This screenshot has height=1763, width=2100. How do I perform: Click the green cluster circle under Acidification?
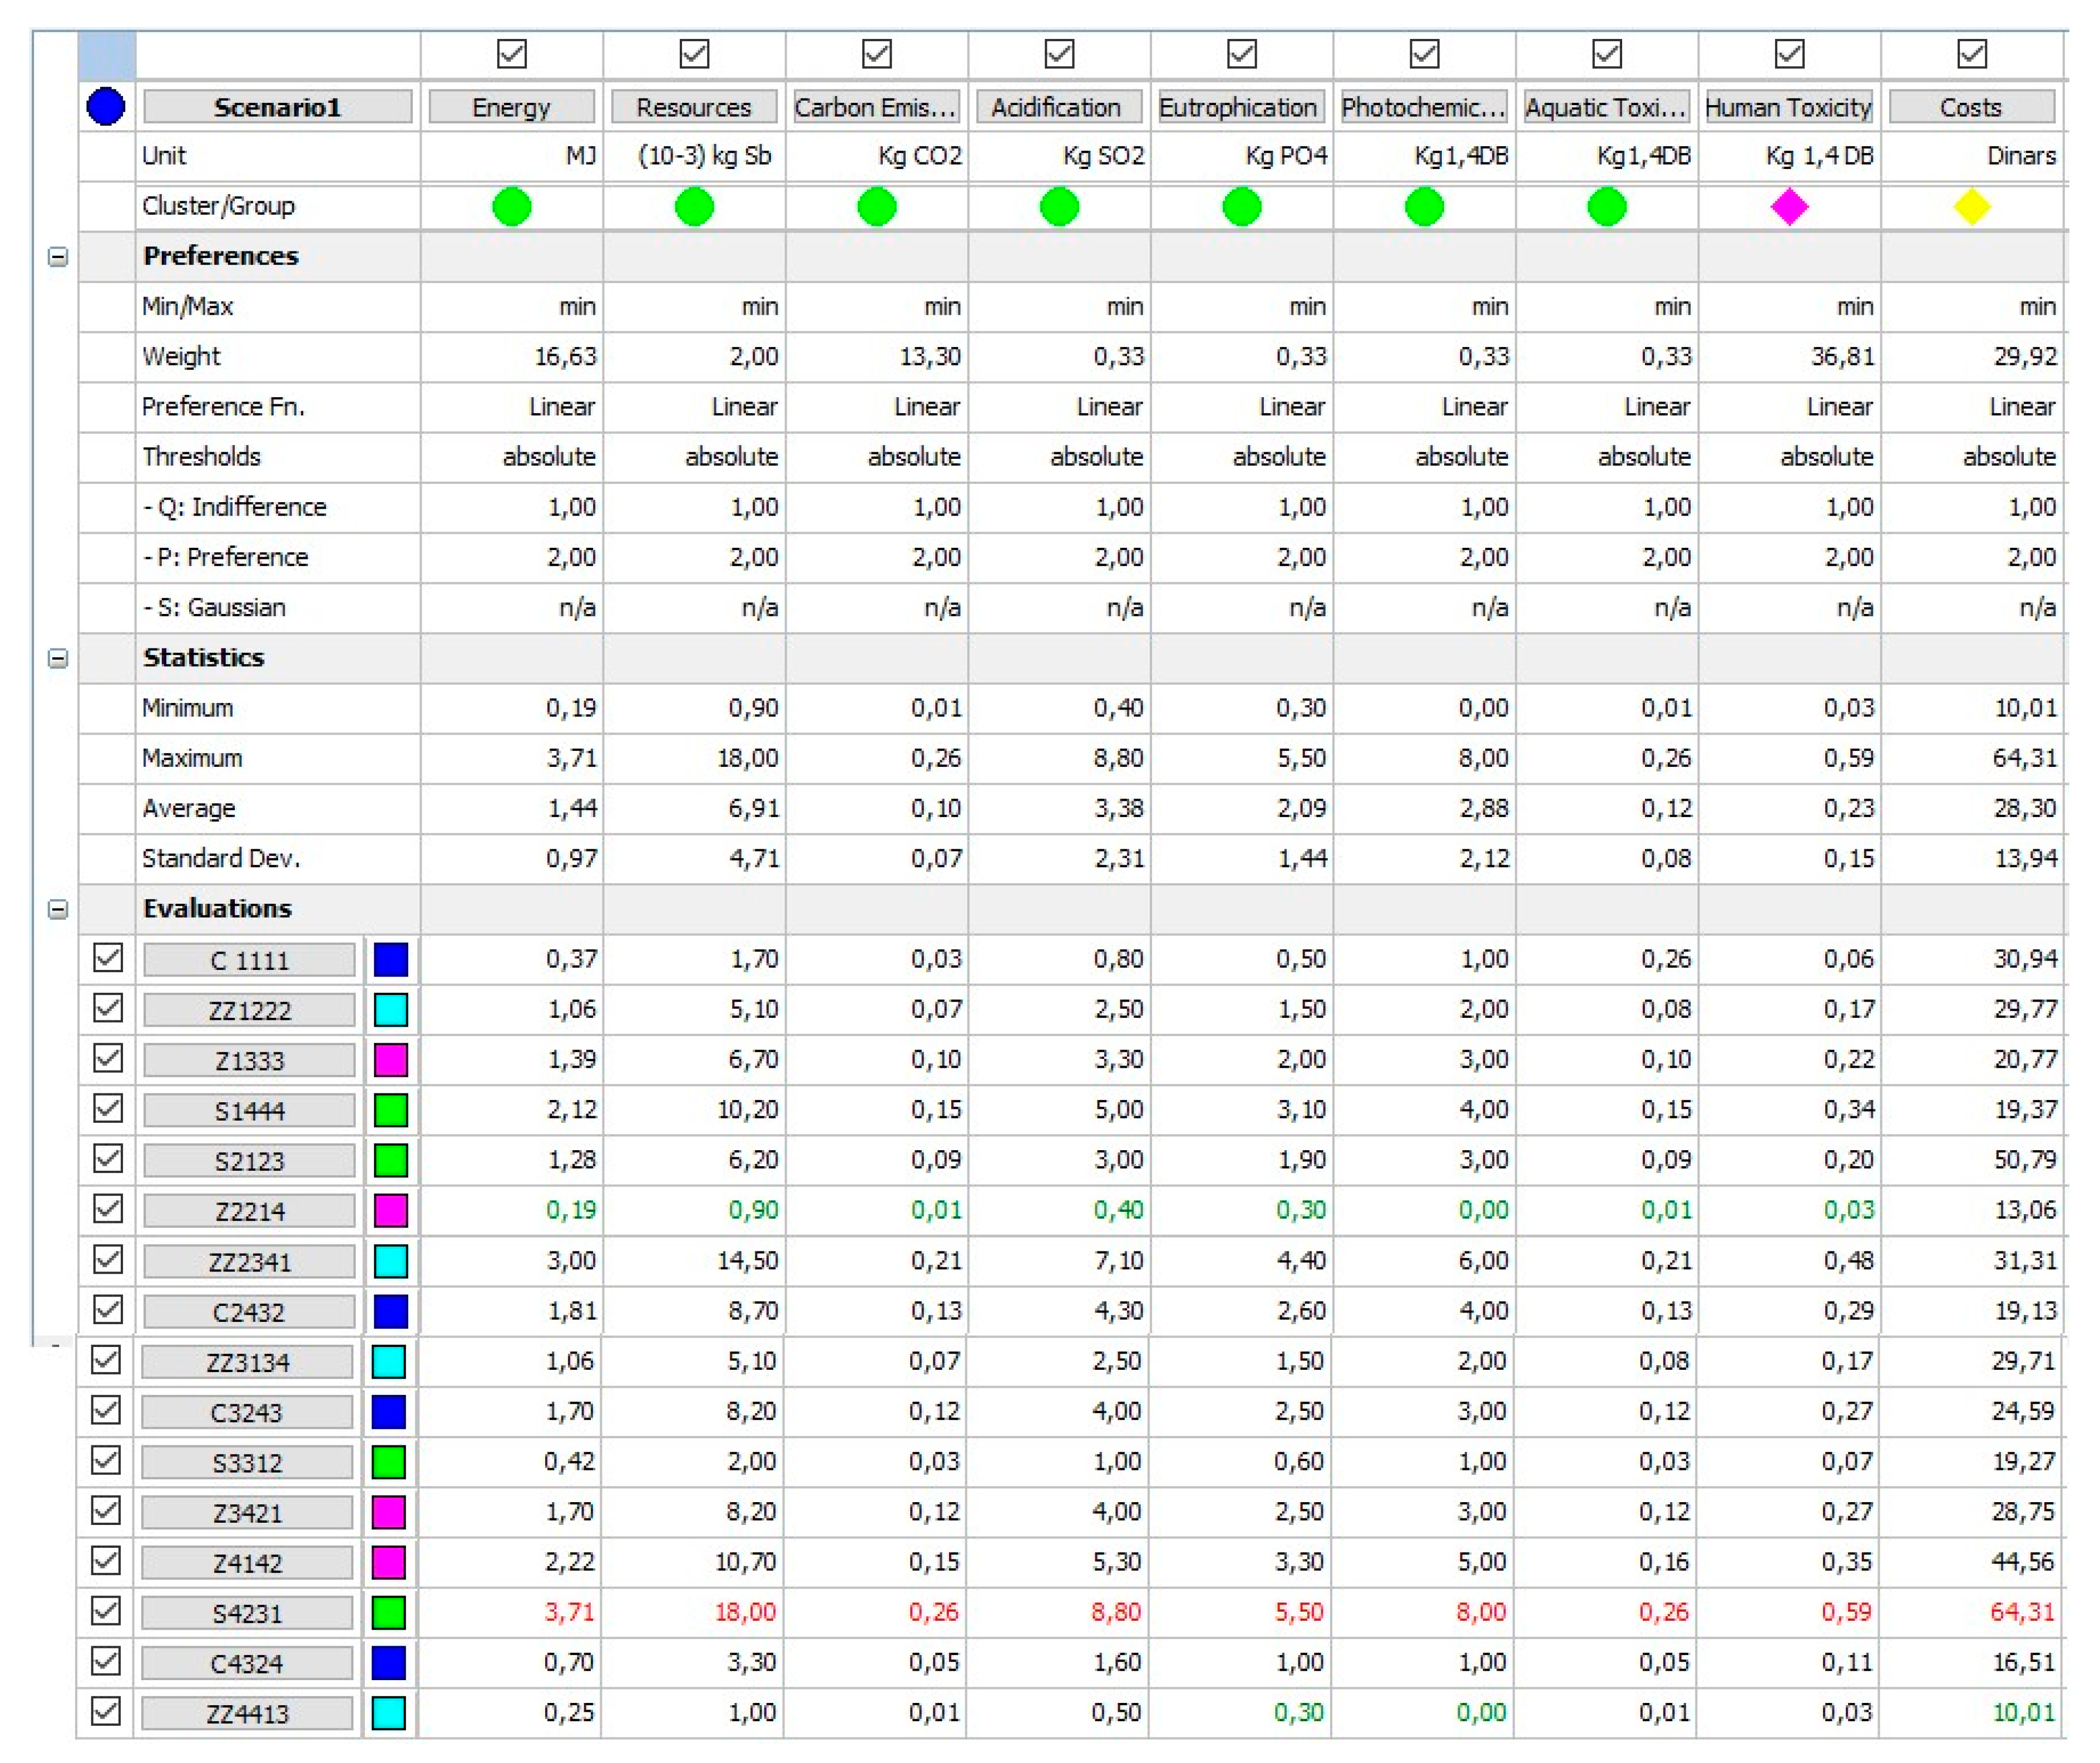pos(1060,207)
